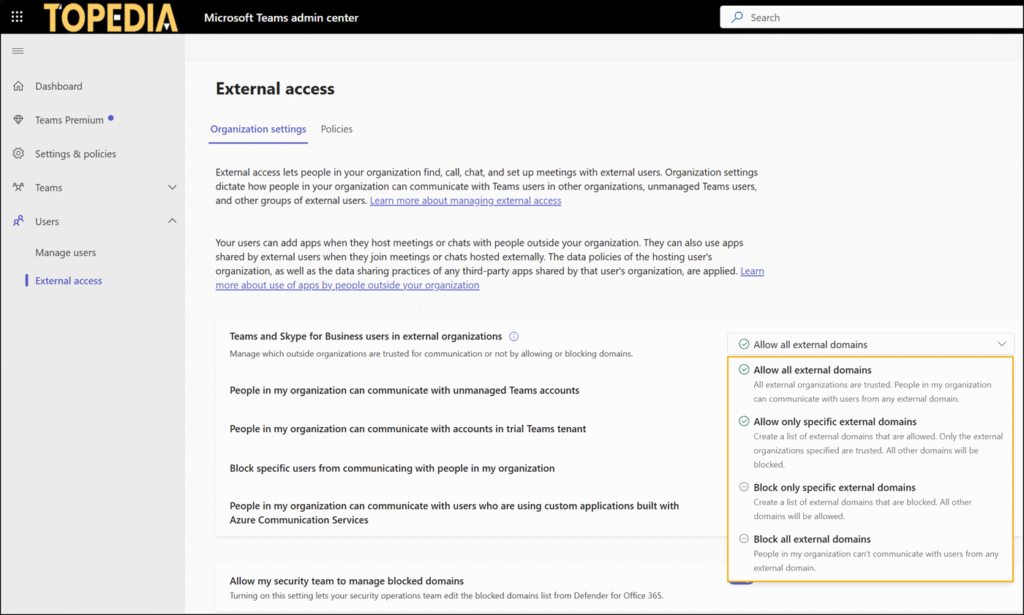Image resolution: width=1024 pixels, height=615 pixels.
Task: Click the Settings & policies gear icon
Action: tap(18, 154)
